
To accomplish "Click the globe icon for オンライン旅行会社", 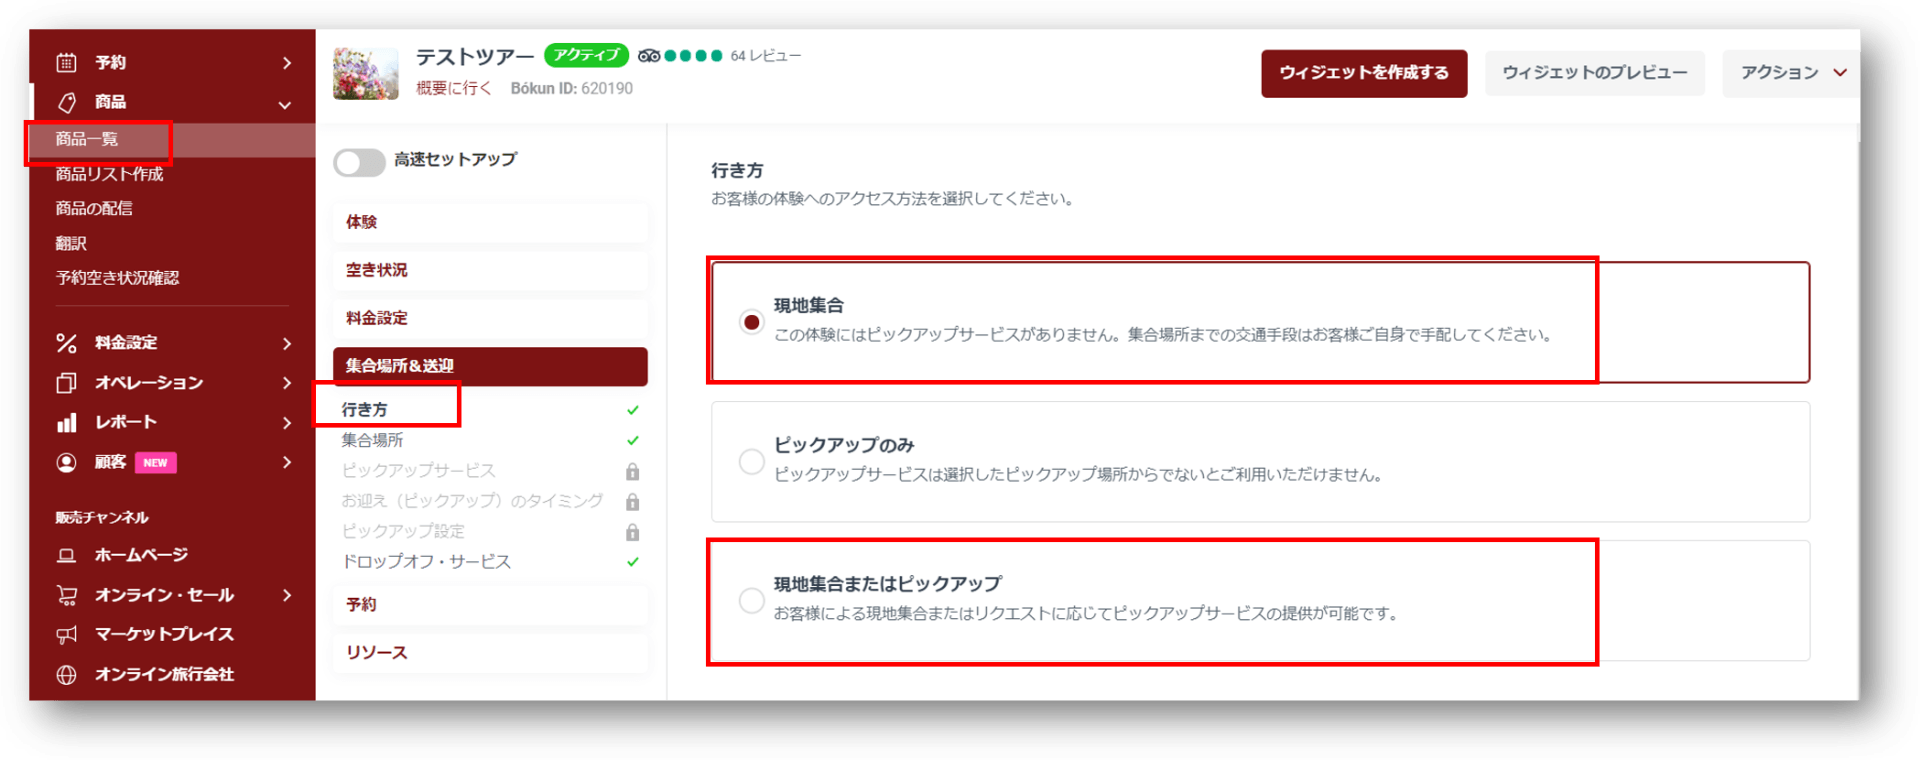I will pyautogui.click(x=66, y=675).
